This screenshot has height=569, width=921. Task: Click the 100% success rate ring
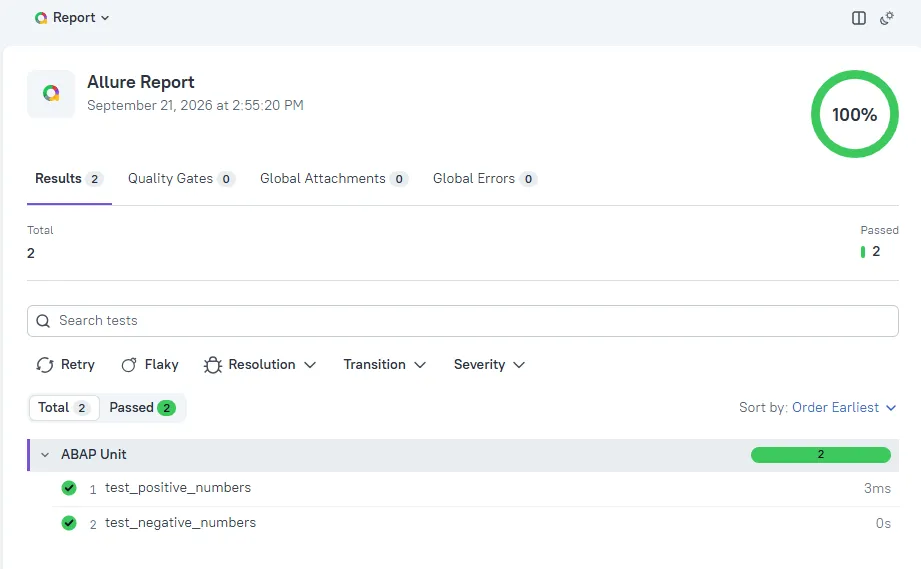click(854, 114)
